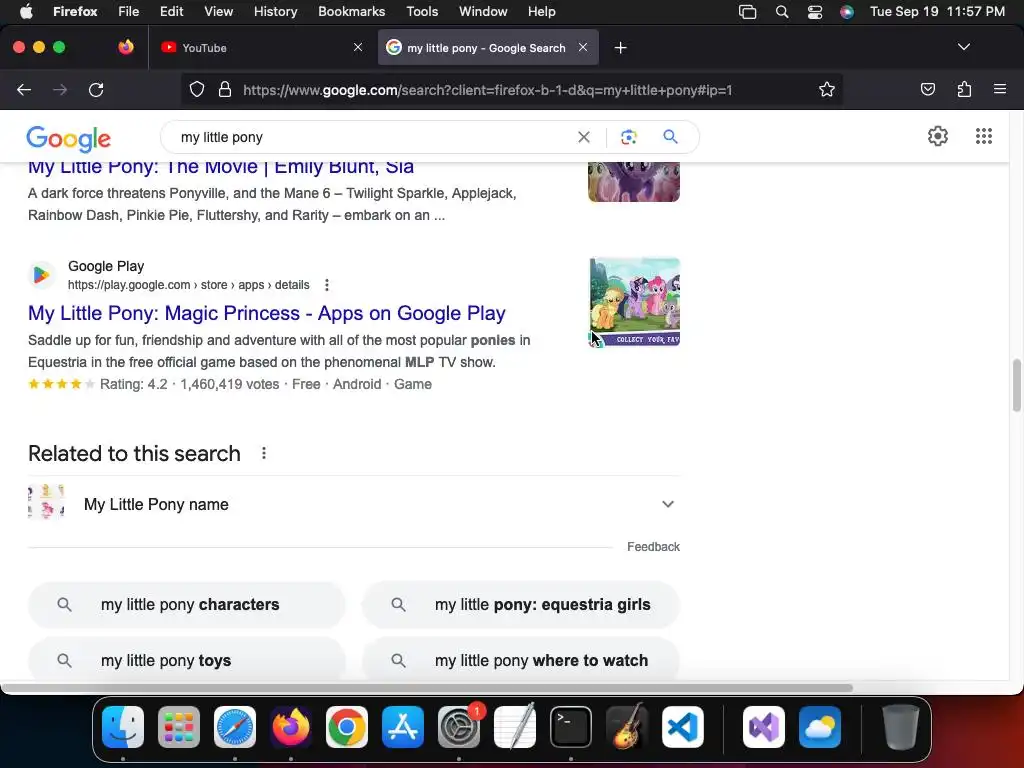Click the forward navigation arrow
Image resolution: width=1024 pixels, height=768 pixels.
[60, 89]
